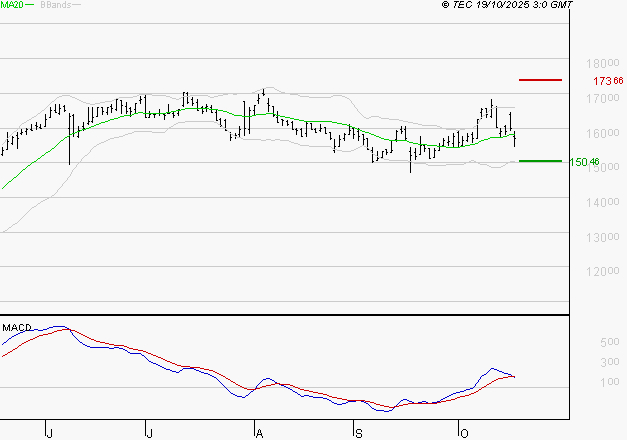The height and width of the screenshot is (440, 627).
Task: Click the 18000 price axis label
Action: (603, 63)
